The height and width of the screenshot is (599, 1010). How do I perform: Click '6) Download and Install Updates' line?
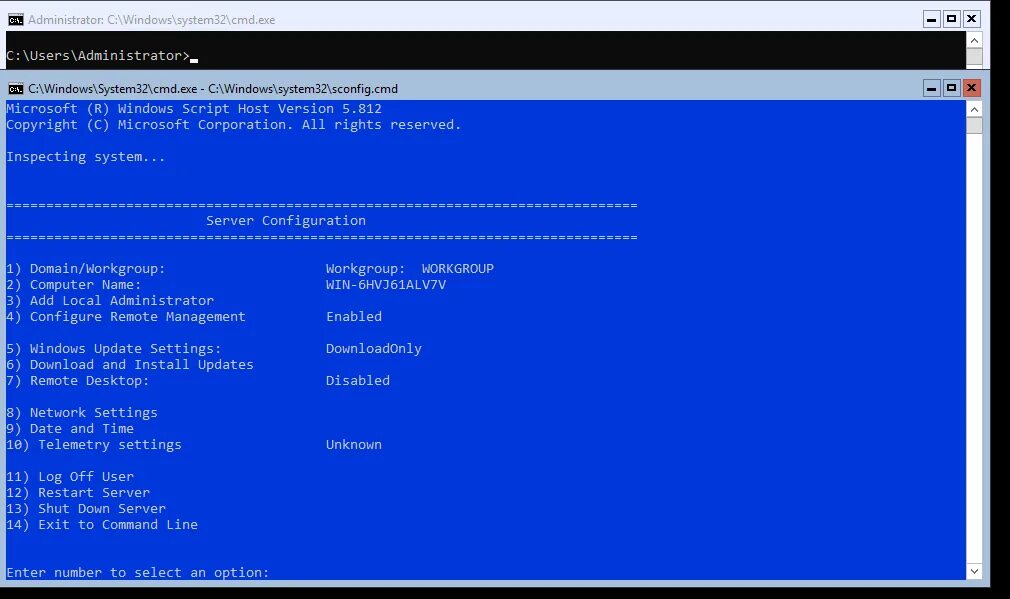129,365
